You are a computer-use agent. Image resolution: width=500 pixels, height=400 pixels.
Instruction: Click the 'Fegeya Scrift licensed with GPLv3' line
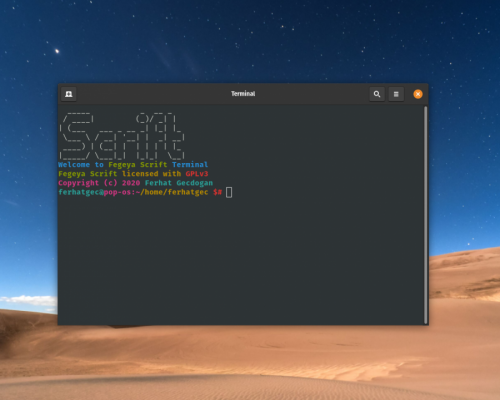point(133,174)
